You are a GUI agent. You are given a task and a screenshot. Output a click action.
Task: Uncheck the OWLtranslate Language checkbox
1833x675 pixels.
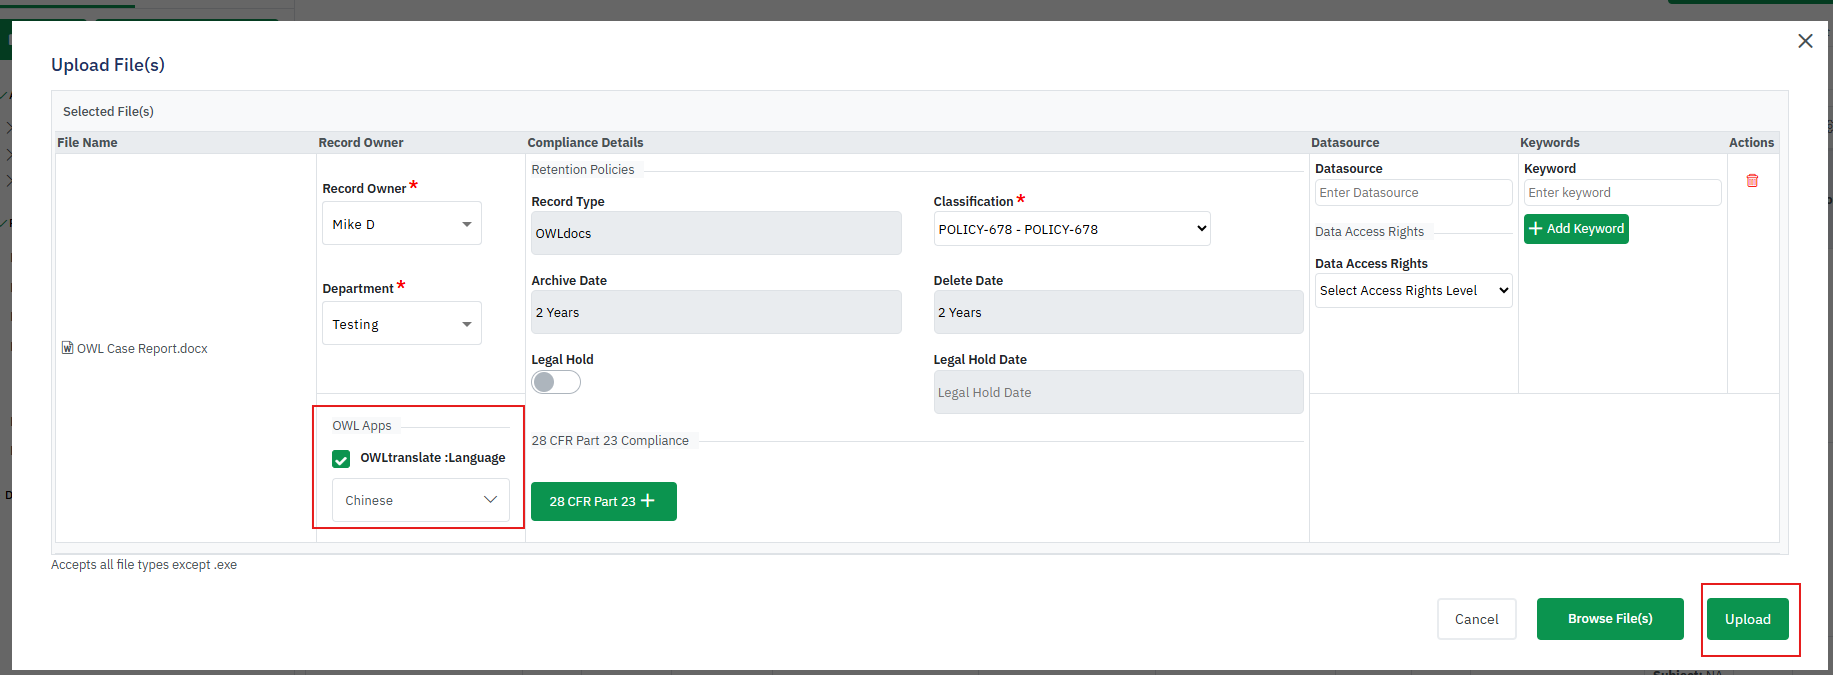tap(341, 459)
